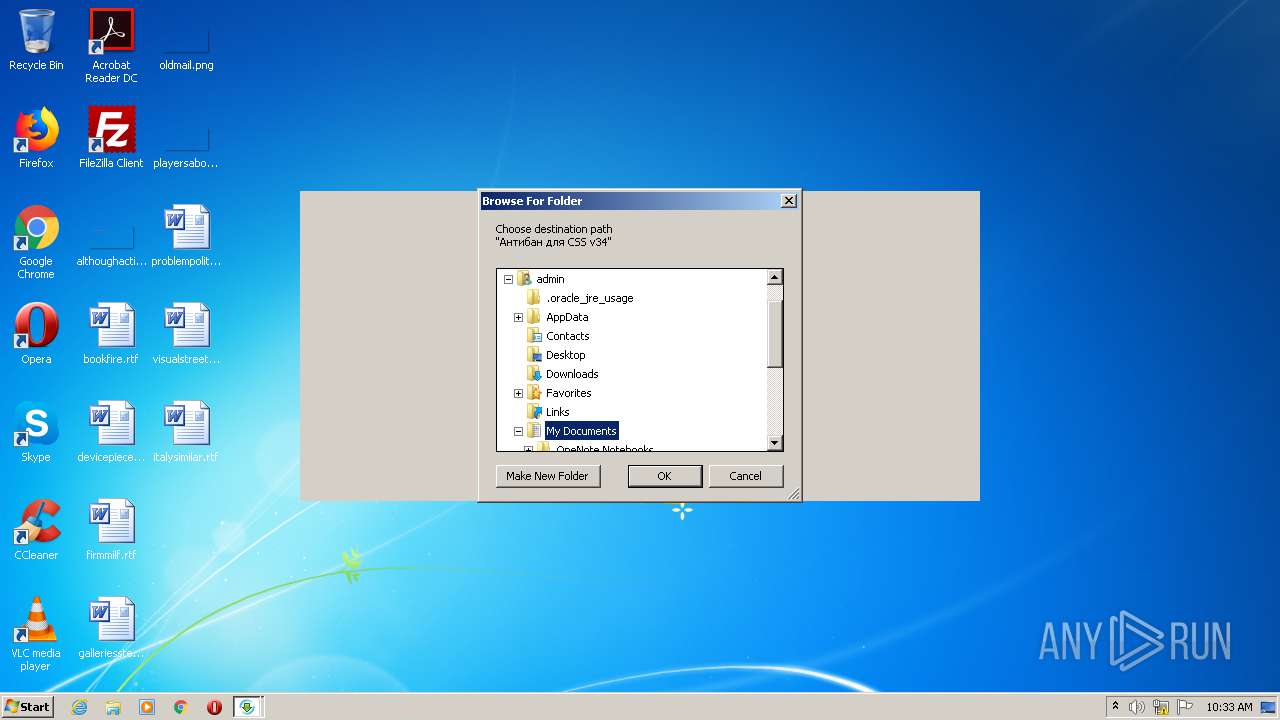Select the Favorites folder
The width and height of the screenshot is (1280, 720).
pyautogui.click(x=568, y=393)
